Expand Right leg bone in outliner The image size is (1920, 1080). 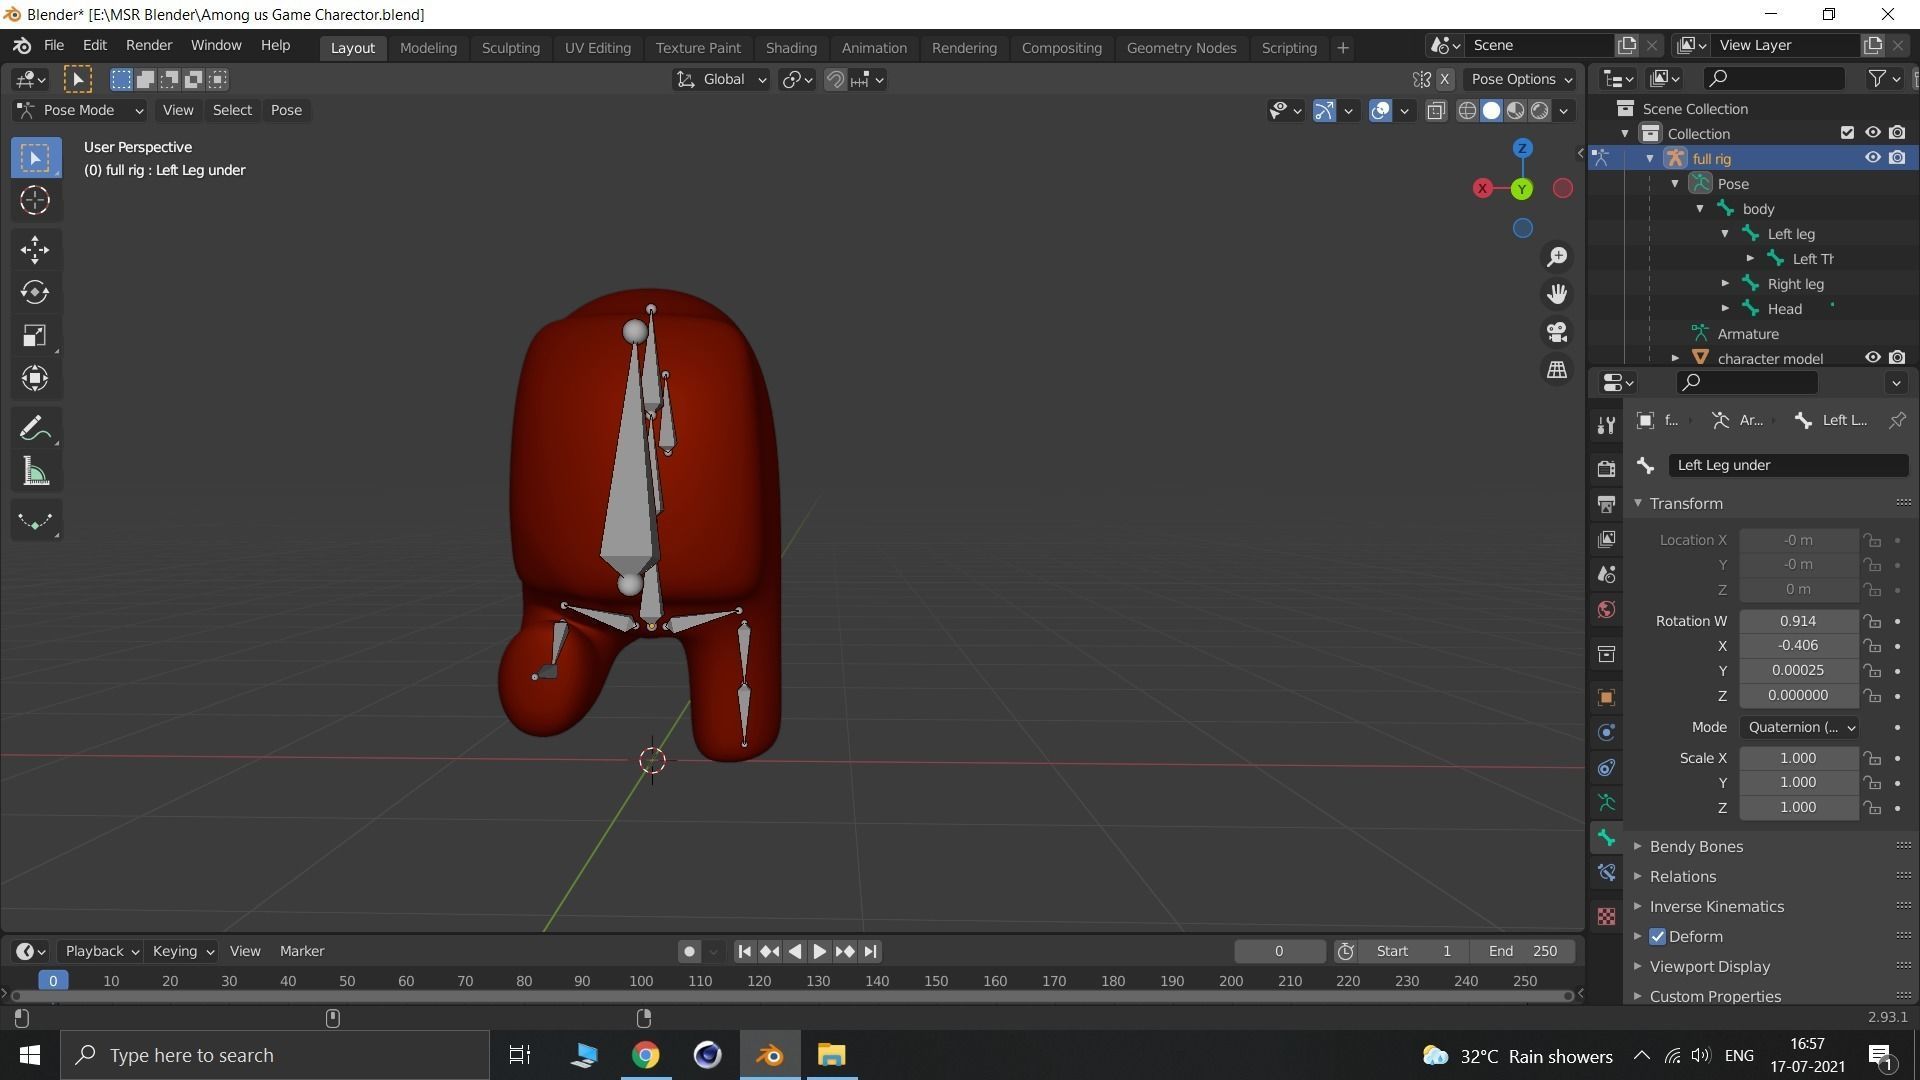coord(1725,284)
